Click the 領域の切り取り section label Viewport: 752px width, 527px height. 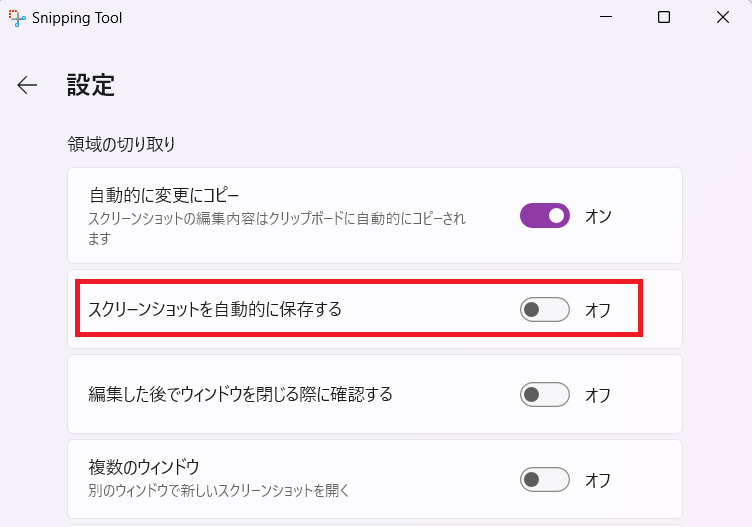(121, 144)
